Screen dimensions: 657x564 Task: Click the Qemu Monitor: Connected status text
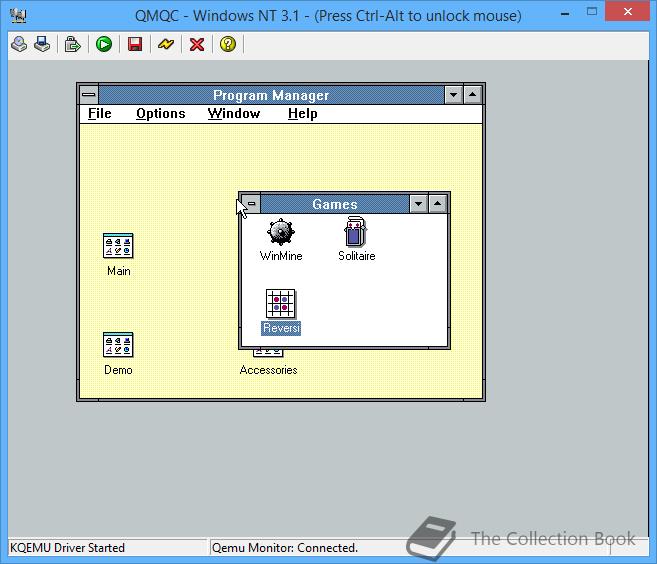pyautogui.click(x=285, y=548)
